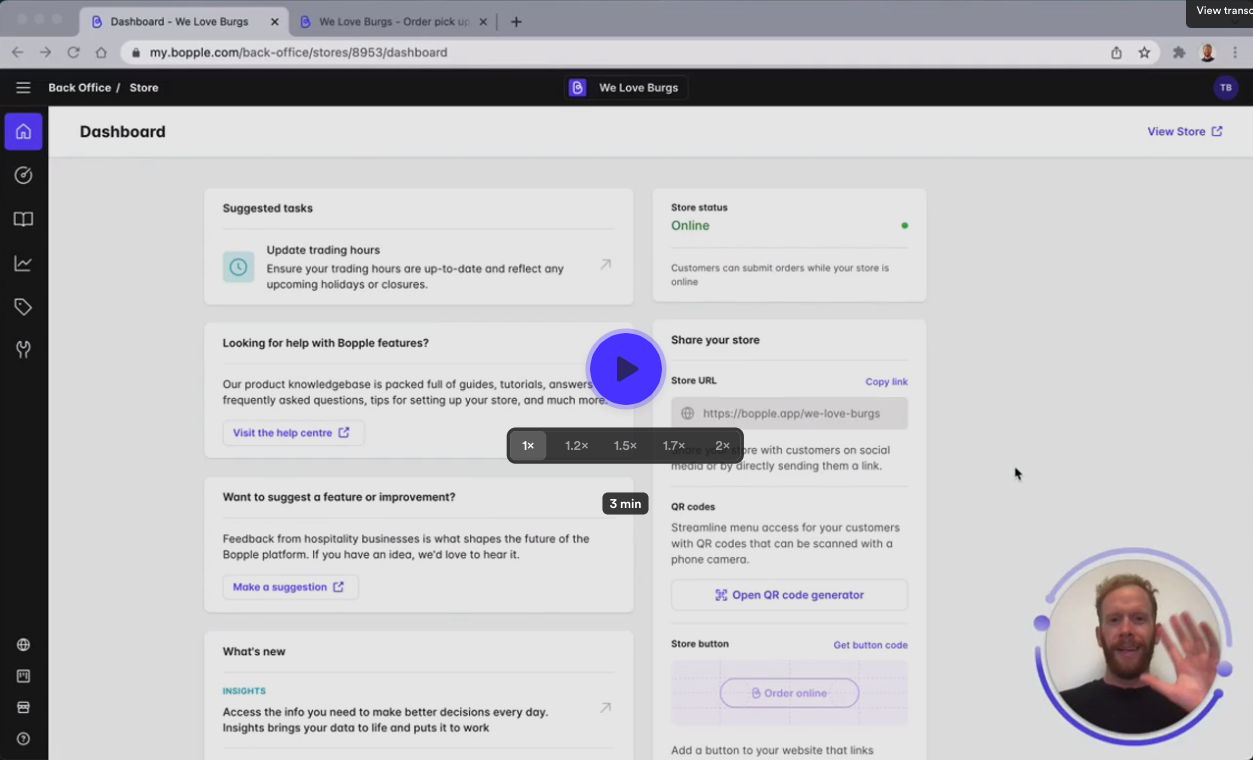Viewport: 1253px width, 760px height.
Task: Click the arrow beside Update trading hours
Action: [x=605, y=265]
